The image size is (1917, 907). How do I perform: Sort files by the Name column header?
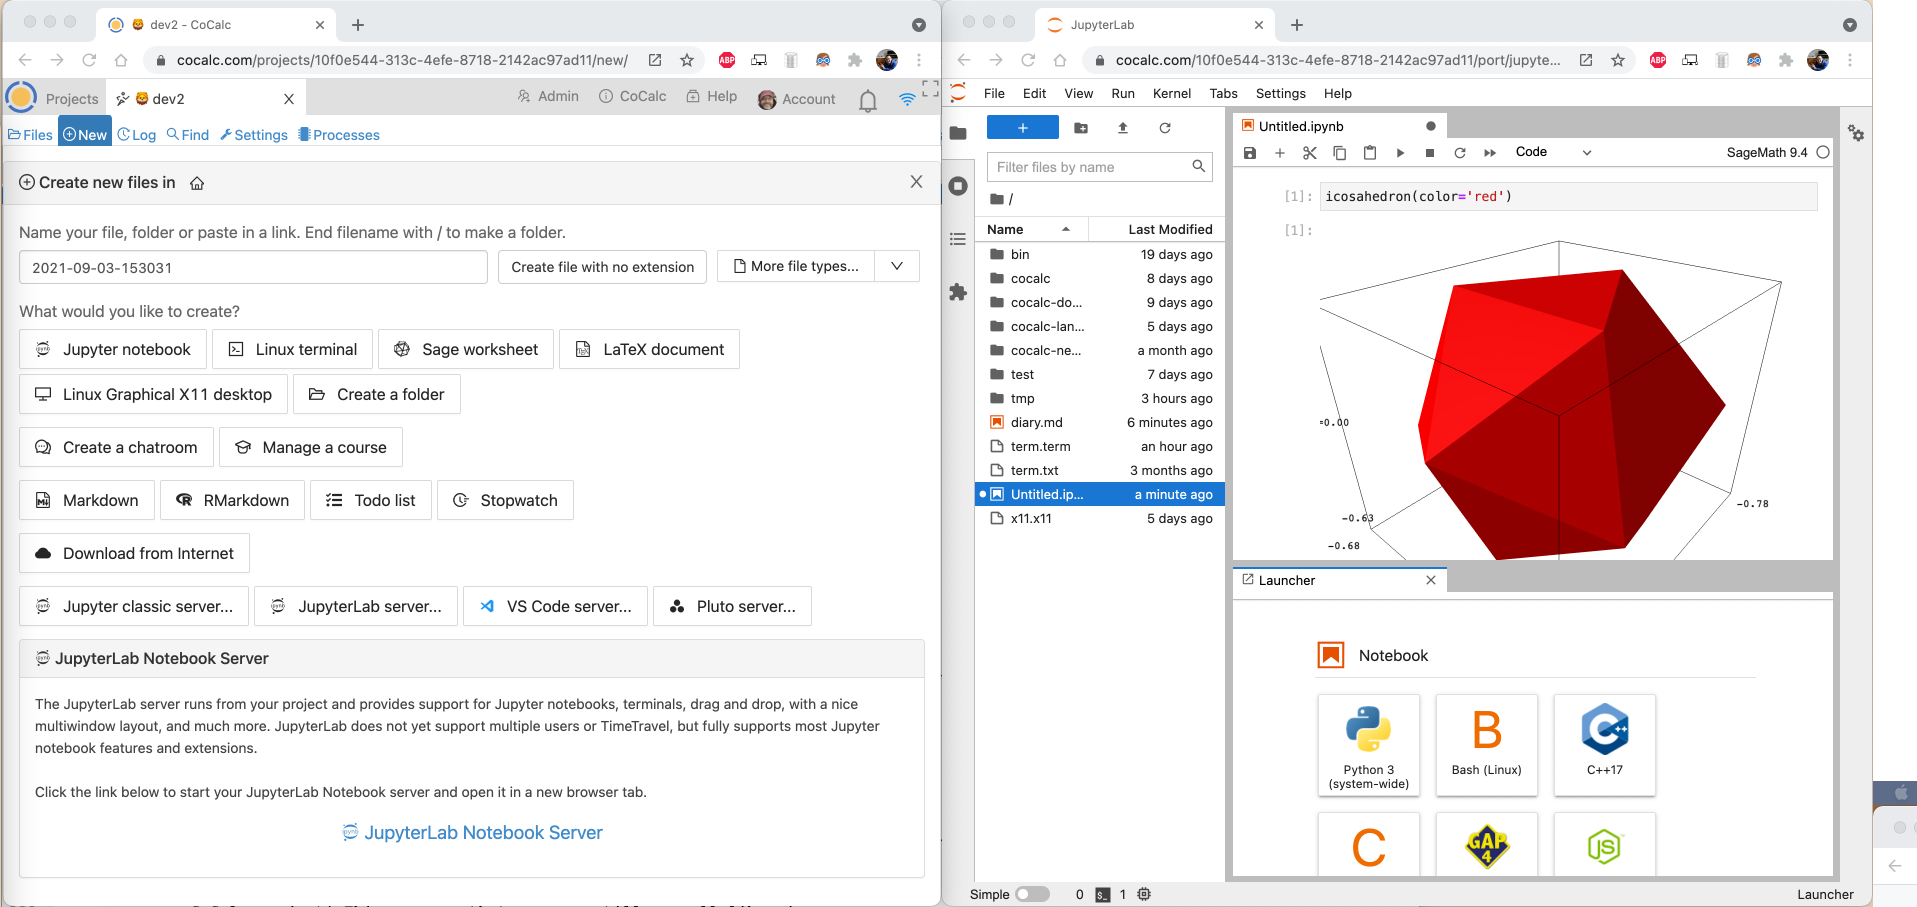point(1005,229)
